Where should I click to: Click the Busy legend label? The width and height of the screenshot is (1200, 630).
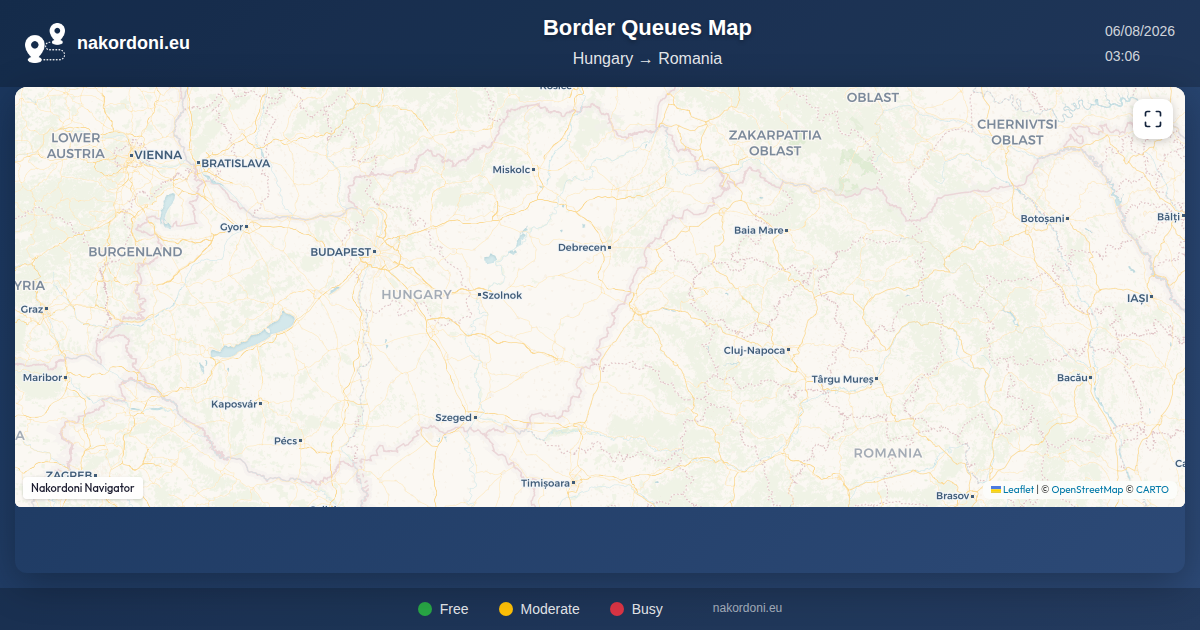647,609
